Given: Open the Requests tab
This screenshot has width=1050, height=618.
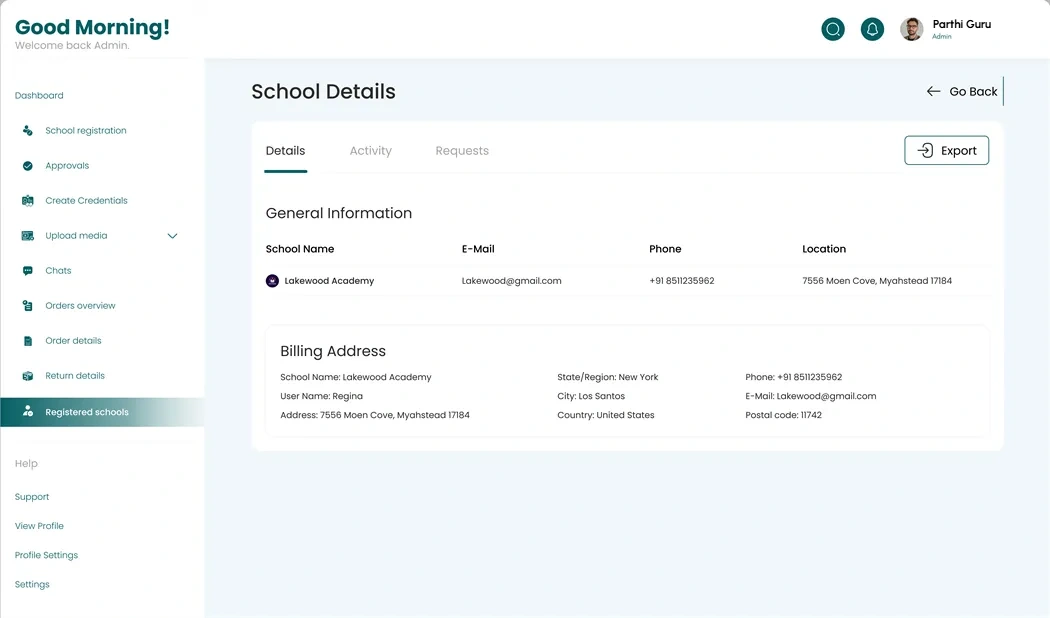Looking at the screenshot, I should tap(462, 151).
